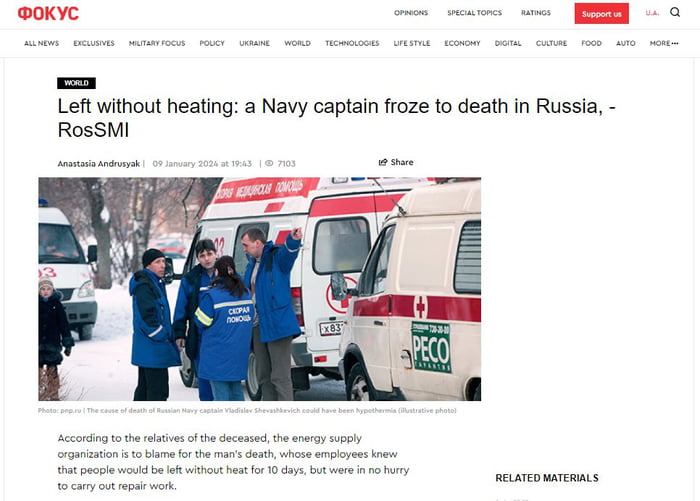Image resolution: width=700 pixels, height=501 pixels.
Task: Go to the AUTO category
Action: tap(625, 43)
